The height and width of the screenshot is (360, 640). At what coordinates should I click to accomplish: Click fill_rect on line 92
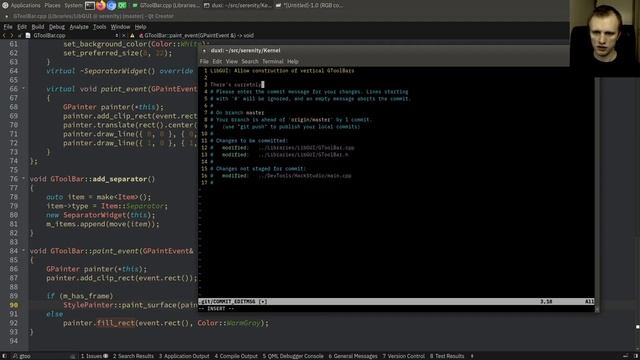click(116, 323)
